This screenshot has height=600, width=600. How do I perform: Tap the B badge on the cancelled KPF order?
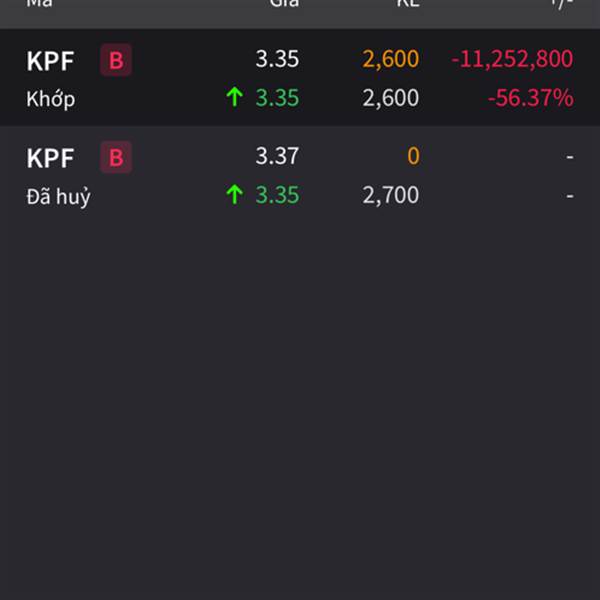(x=116, y=157)
